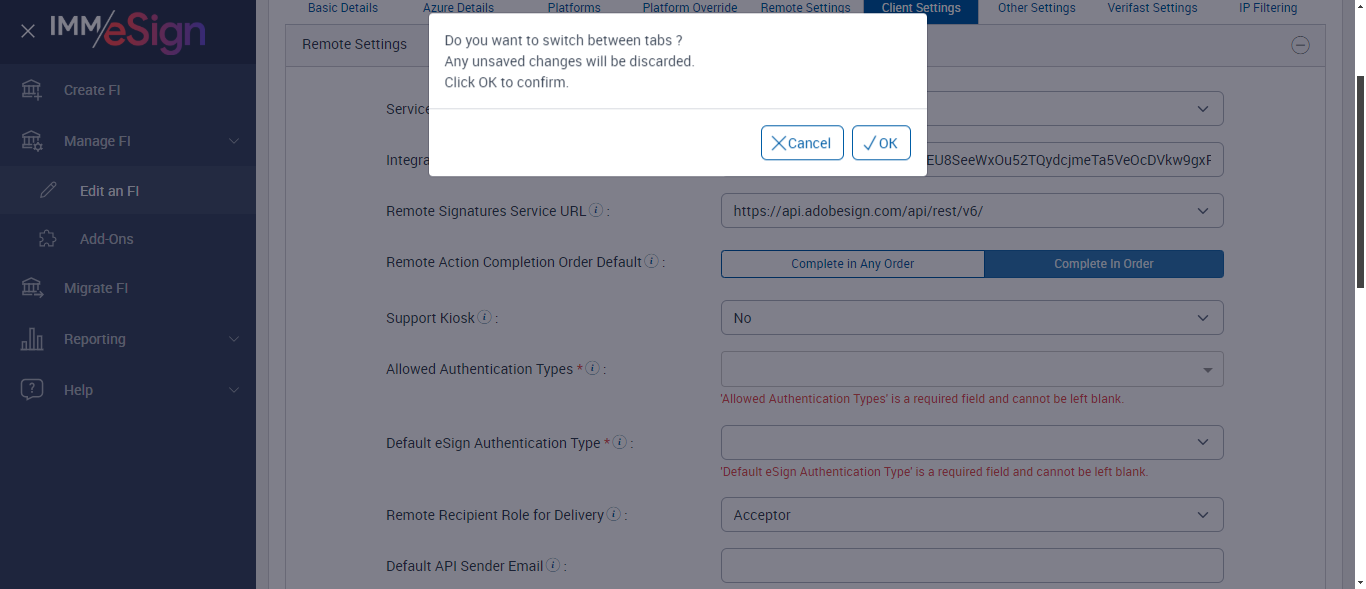Click OK to confirm tab switch

click(881, 143)
